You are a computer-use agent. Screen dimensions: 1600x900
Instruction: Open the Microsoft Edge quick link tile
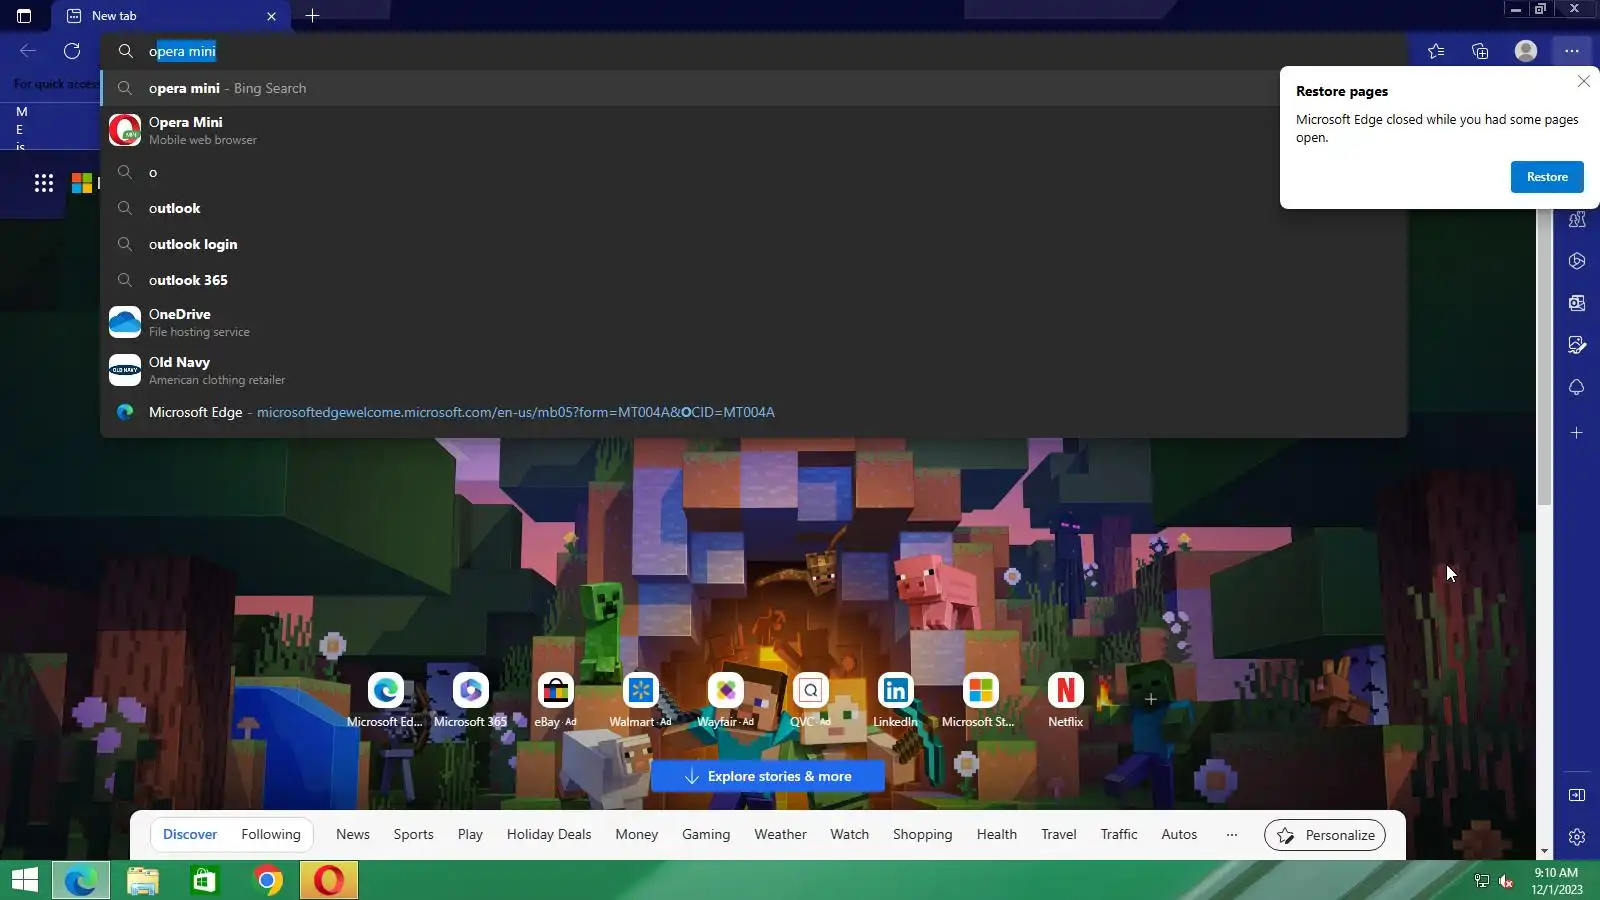pos(385,700)
